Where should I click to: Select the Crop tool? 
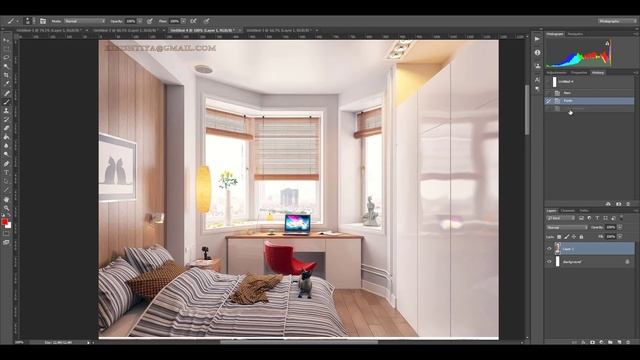[x=6, y=75]
